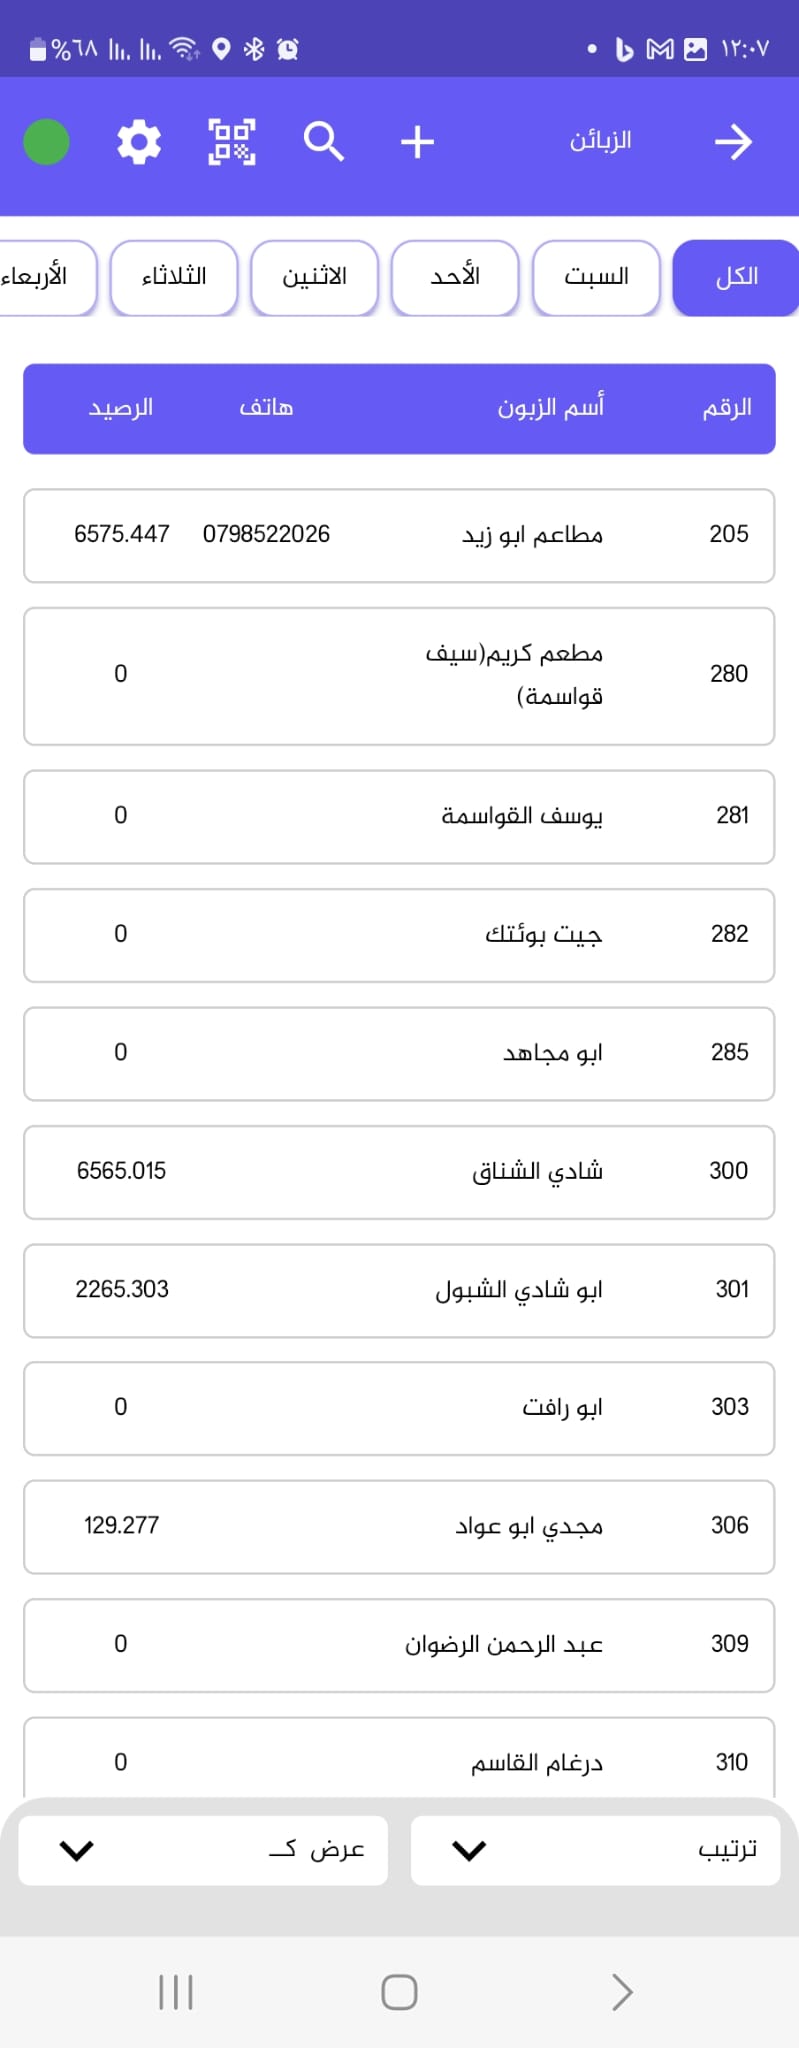This screenshot has height=2048, width=799.
Task: Select the الكل filter tab
Action: [x=735, y=277]
